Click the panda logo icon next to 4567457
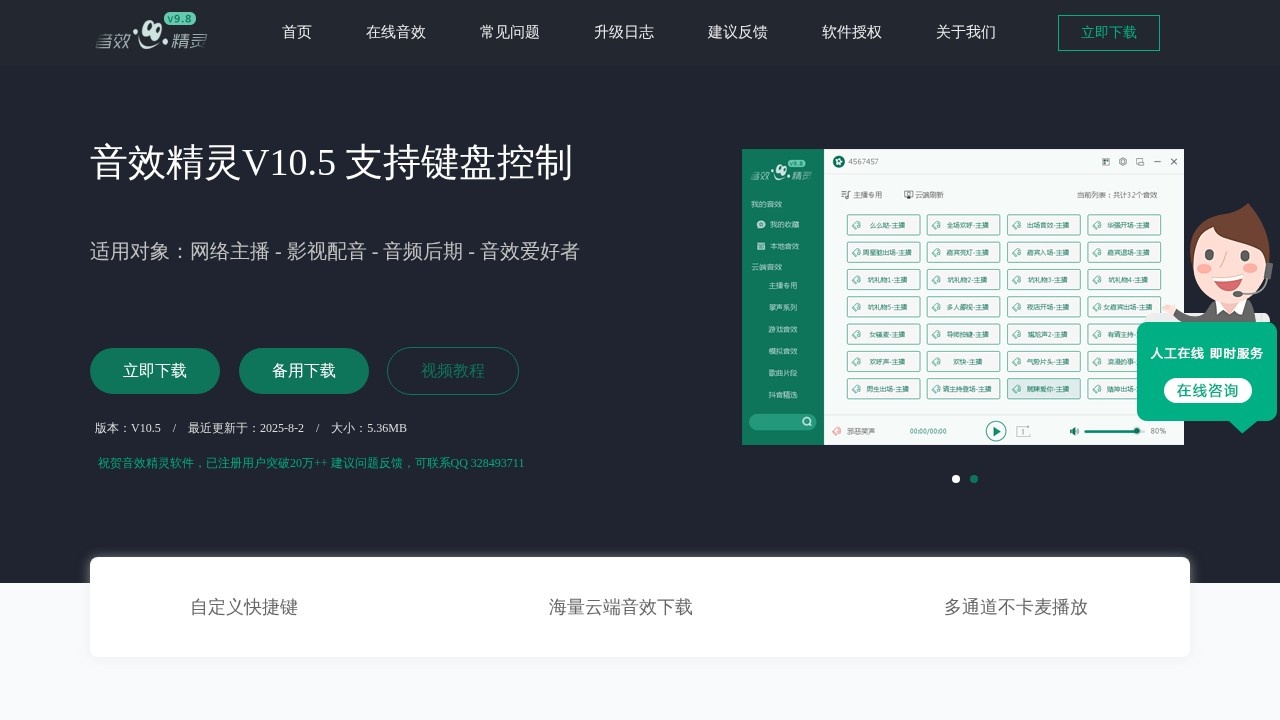1280x720 pixels. point(838,162)
